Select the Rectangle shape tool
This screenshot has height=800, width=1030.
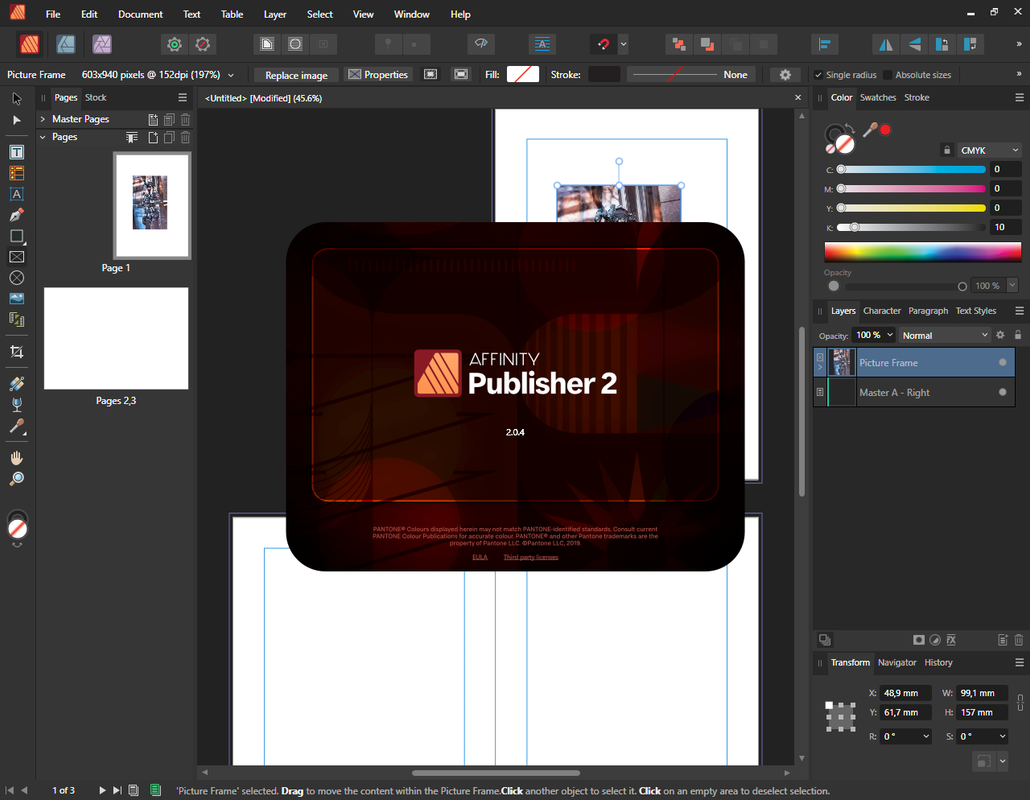click(x=16, y=236)
